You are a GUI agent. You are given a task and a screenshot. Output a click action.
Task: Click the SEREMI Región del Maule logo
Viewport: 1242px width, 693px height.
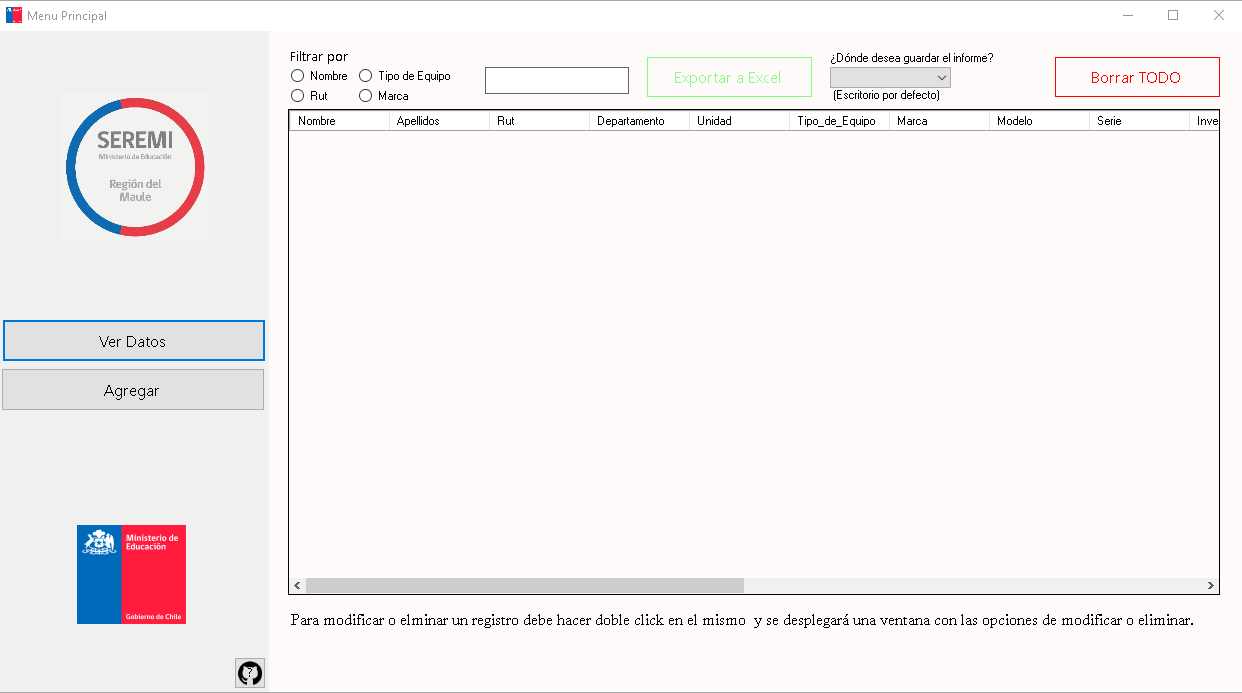coord(135,166)
